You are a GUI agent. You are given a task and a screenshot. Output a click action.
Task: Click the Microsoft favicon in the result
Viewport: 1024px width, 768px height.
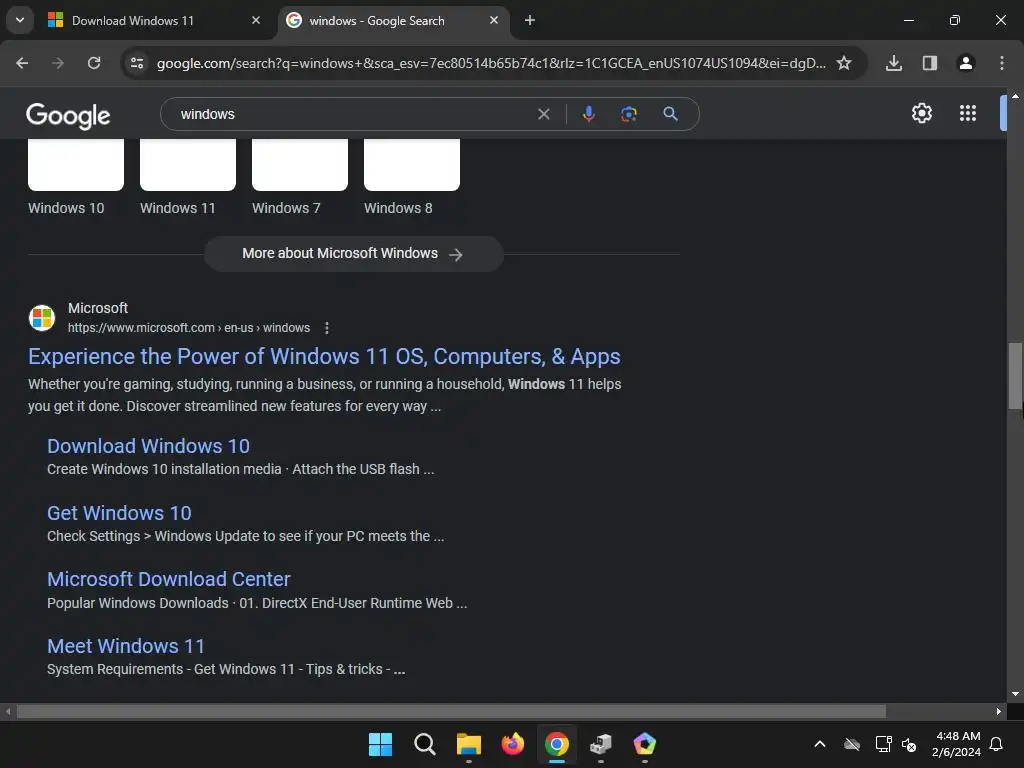pyautogui.click(x=42, y=318)
